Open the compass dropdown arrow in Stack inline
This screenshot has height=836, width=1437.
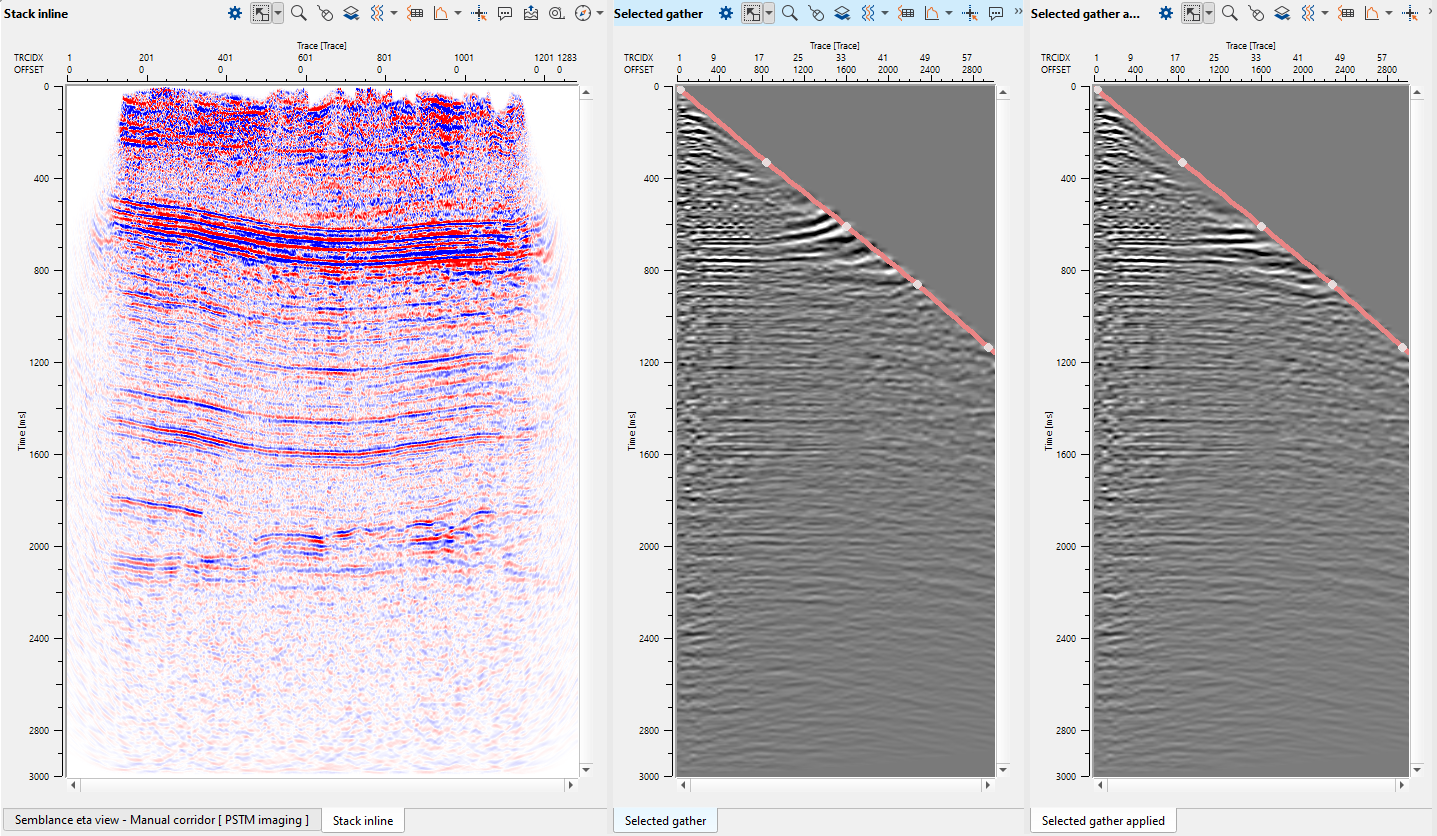point(600,13)
